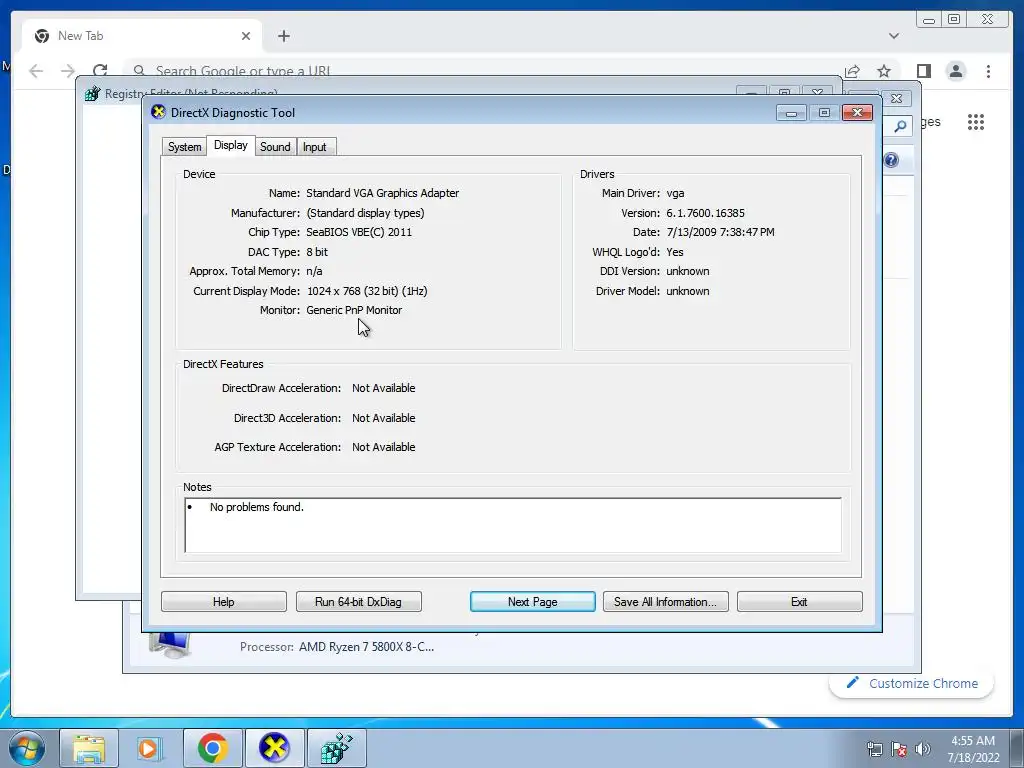Open Windows Media Player from taskbar

click(x=149, y=748)
